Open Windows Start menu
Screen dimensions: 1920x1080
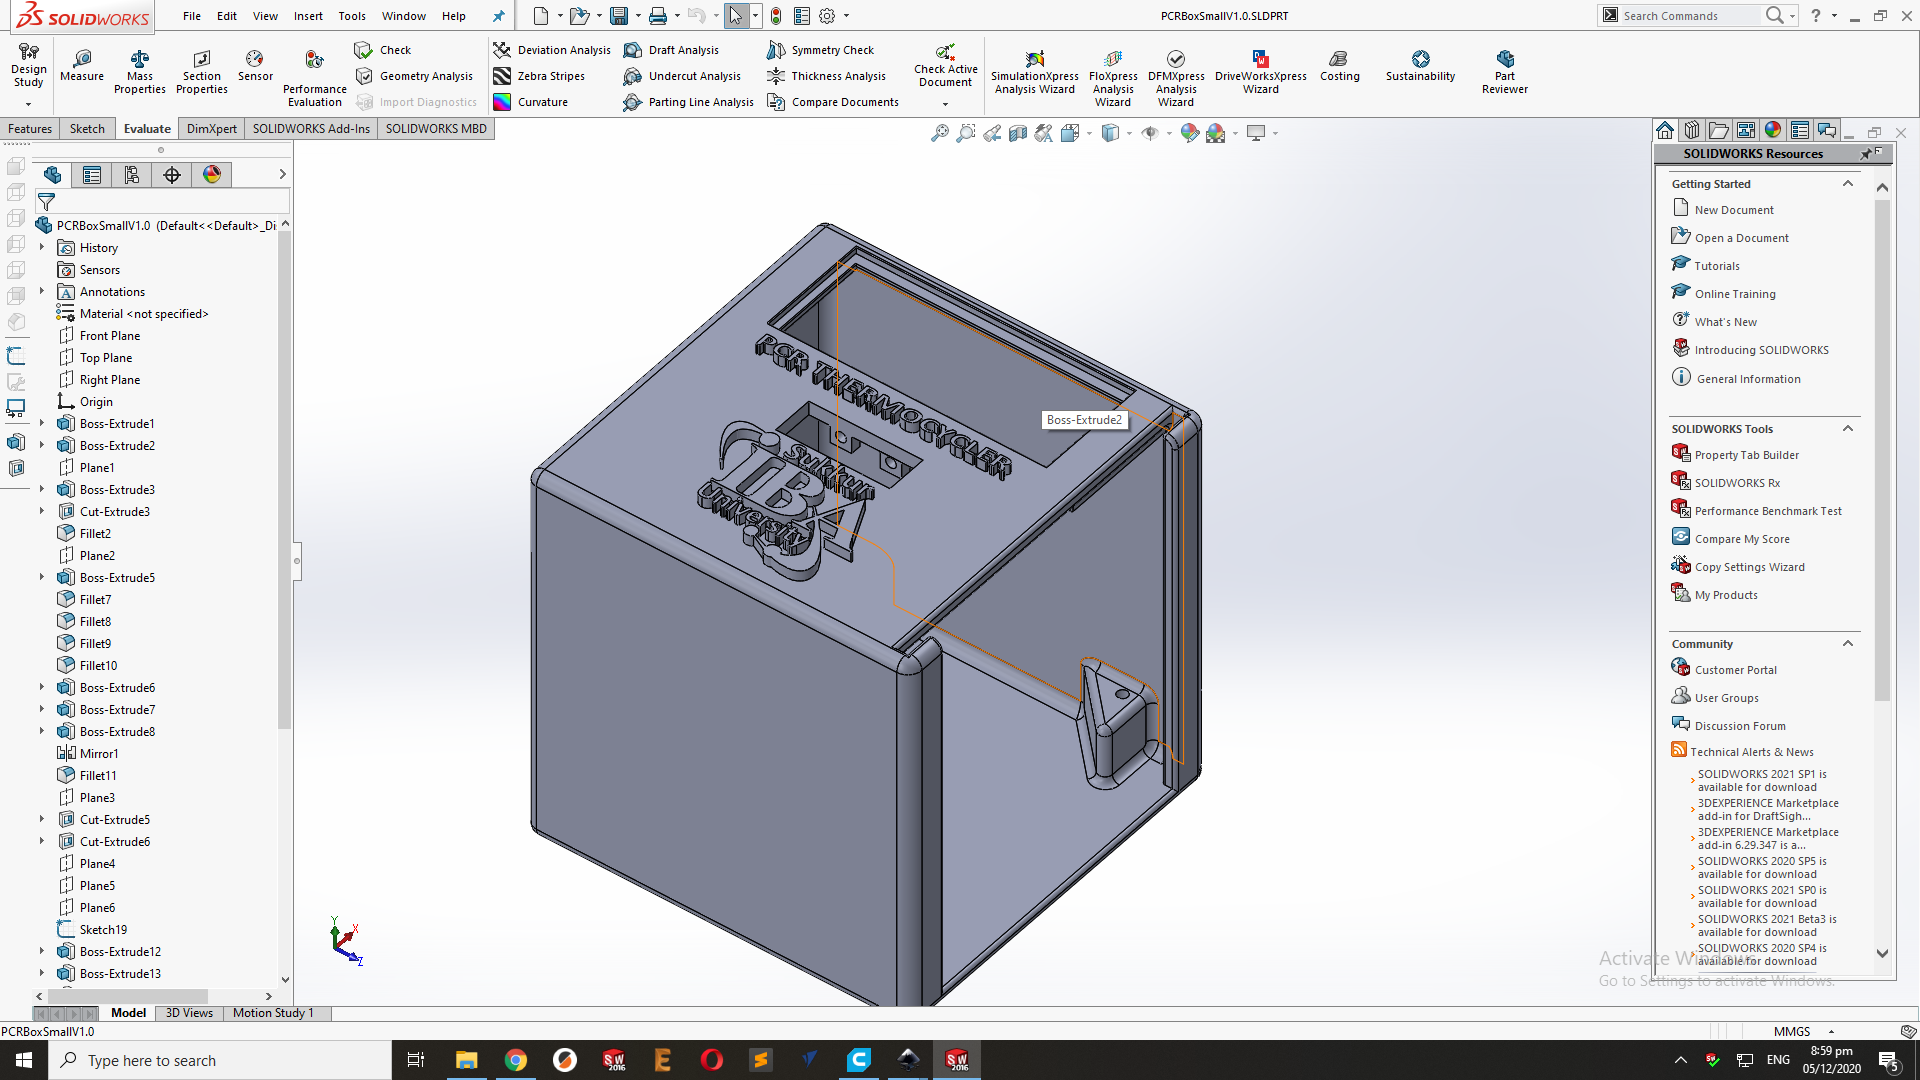[24, 1060]
